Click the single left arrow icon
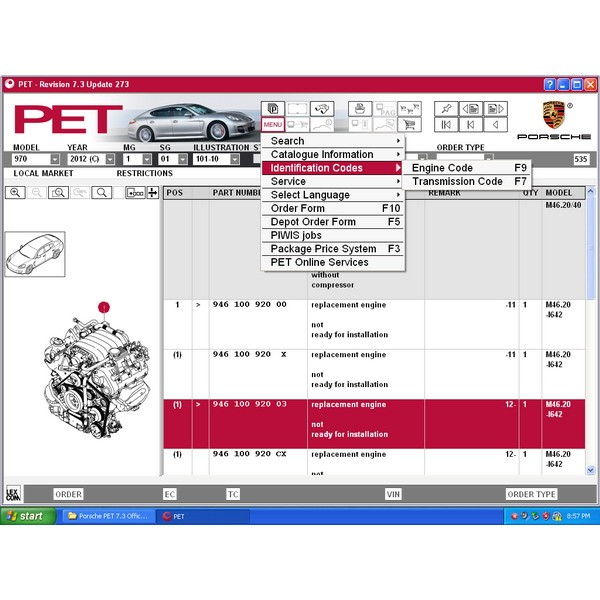This screenshot has width=600, height=600. click(496, 124)
